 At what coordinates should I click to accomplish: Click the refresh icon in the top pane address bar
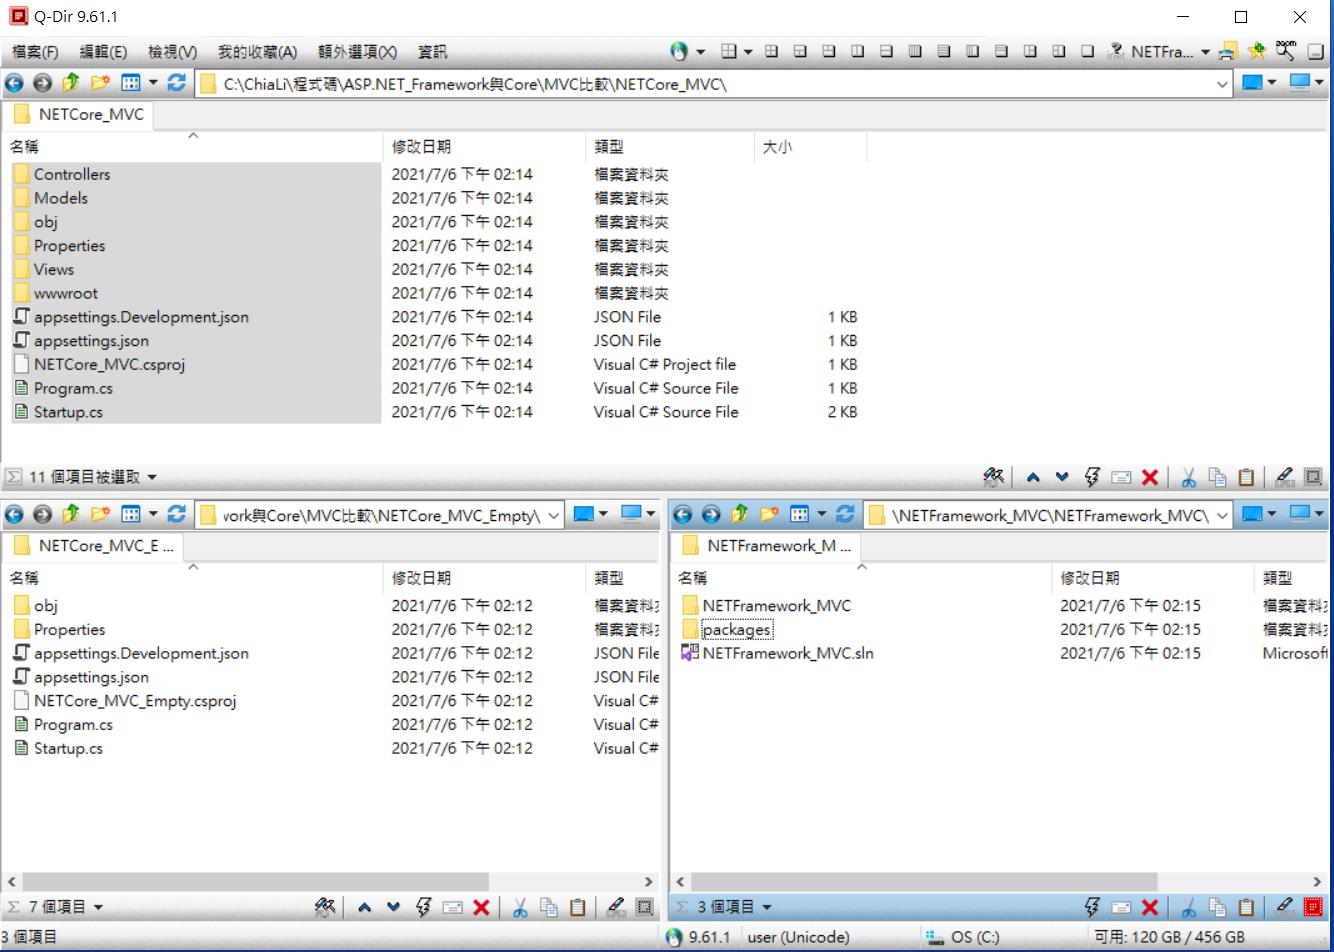coord(177,83)
